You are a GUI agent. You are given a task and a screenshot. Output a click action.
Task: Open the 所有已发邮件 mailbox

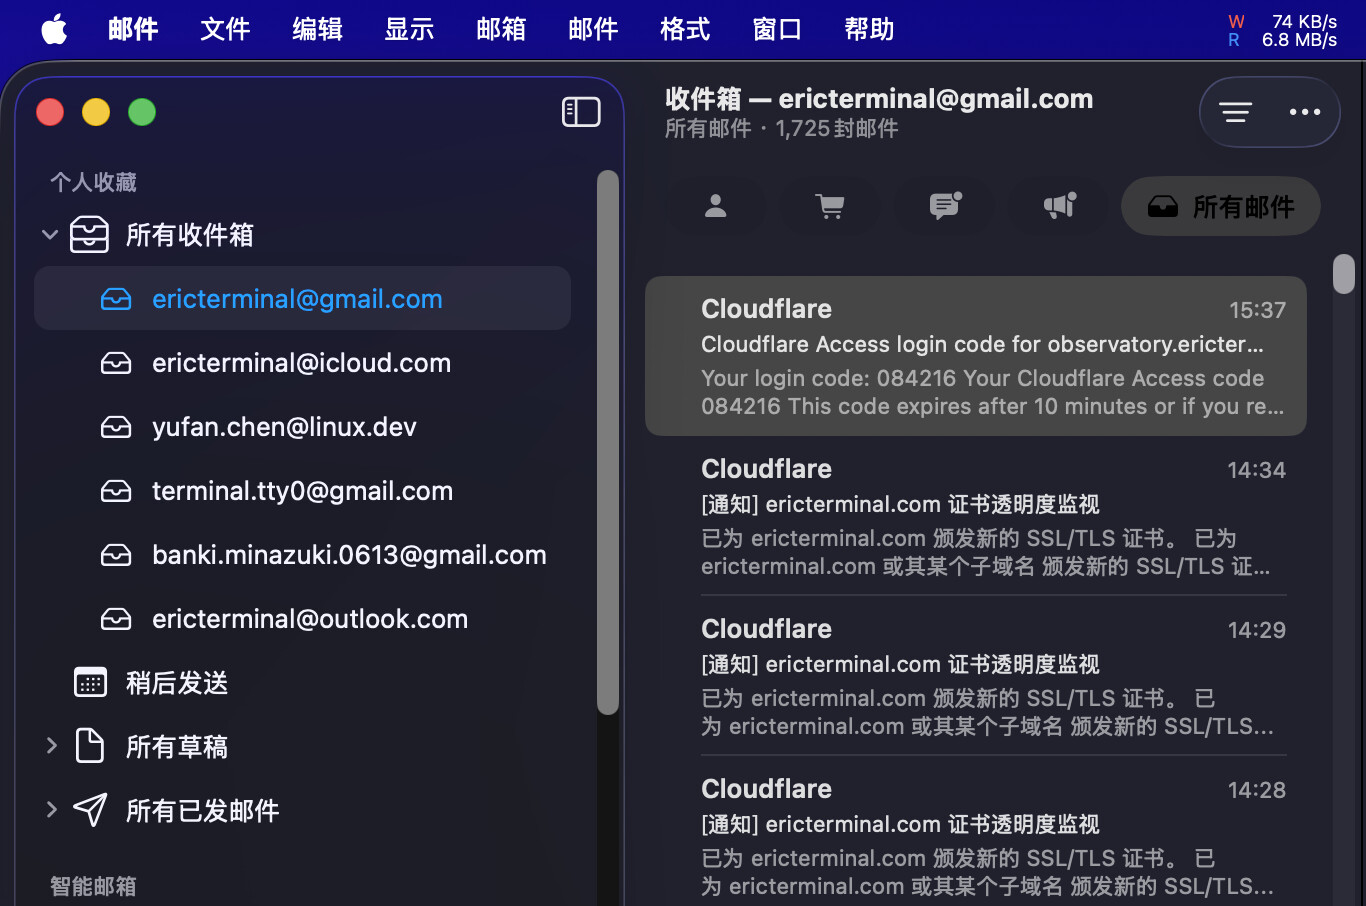pyautogui.click(x=302, y=810)
